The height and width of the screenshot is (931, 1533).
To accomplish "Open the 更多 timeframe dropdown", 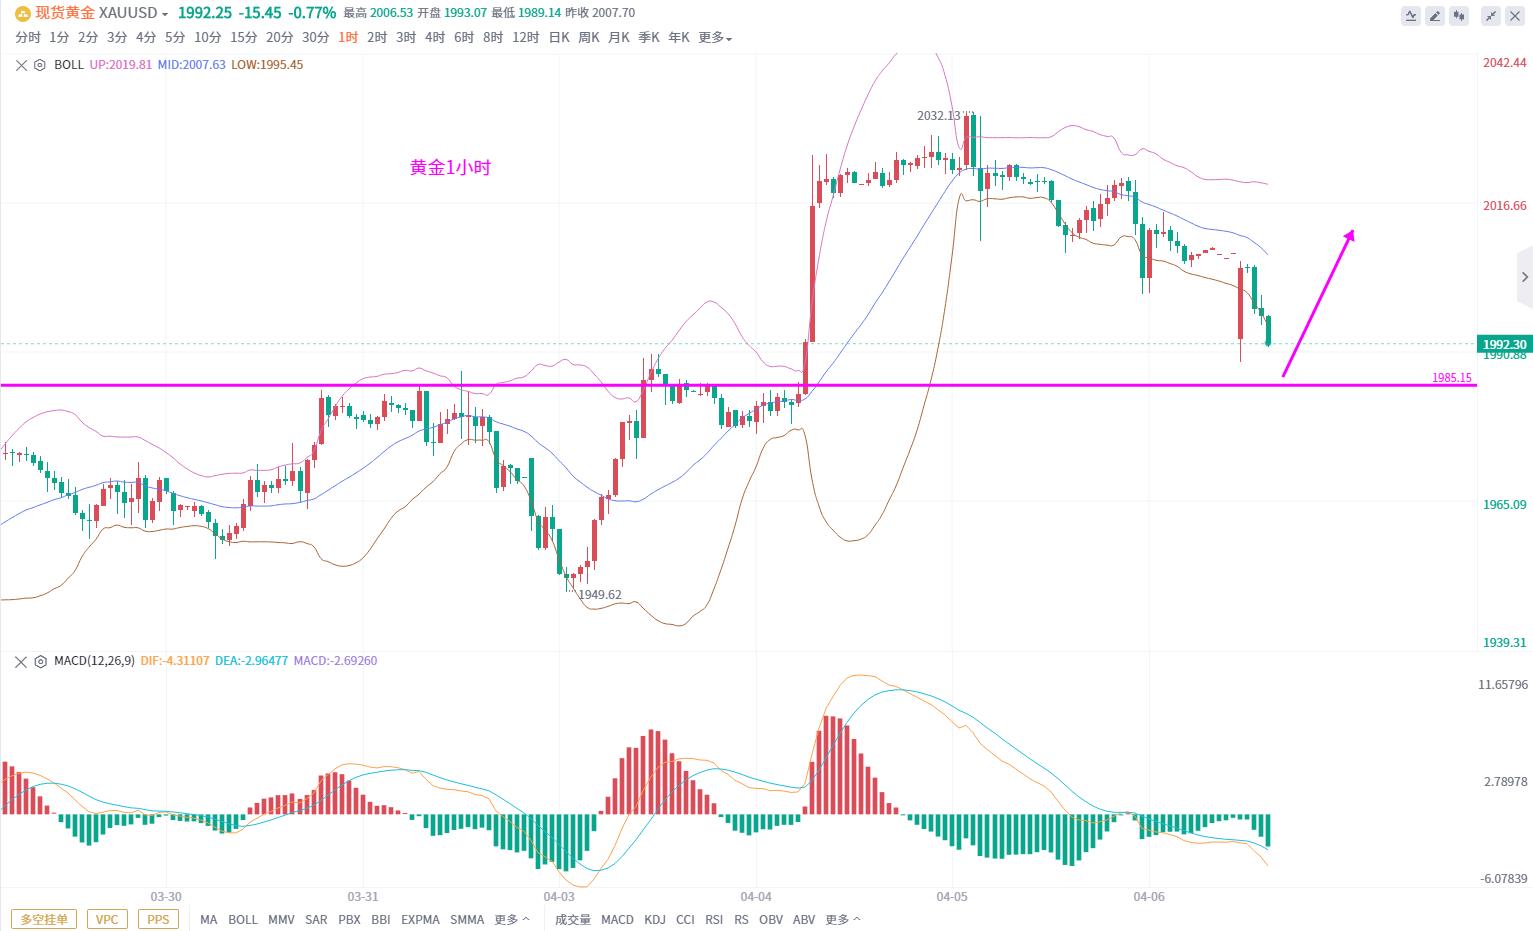I will coord(715,38).
